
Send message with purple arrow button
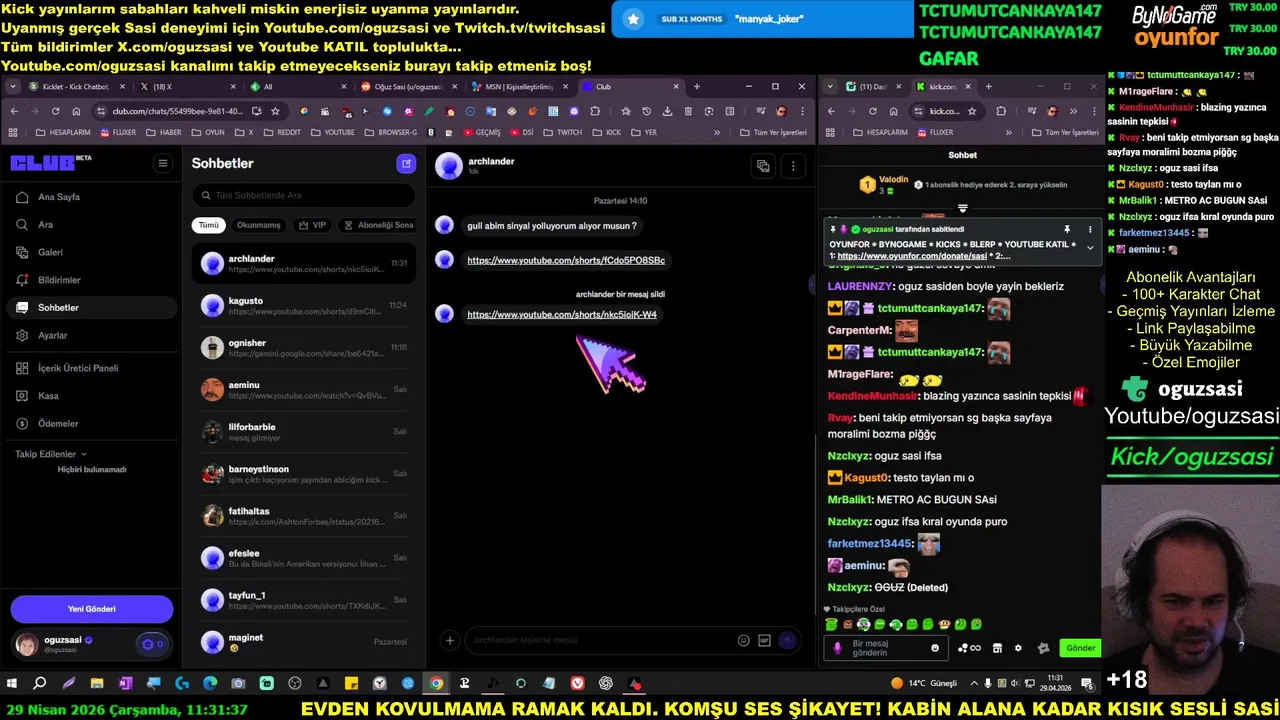[x=787, y=640]
